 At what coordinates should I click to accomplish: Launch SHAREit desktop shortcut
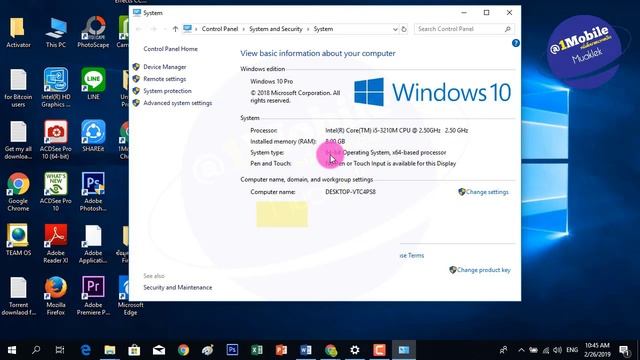point(93,136)
